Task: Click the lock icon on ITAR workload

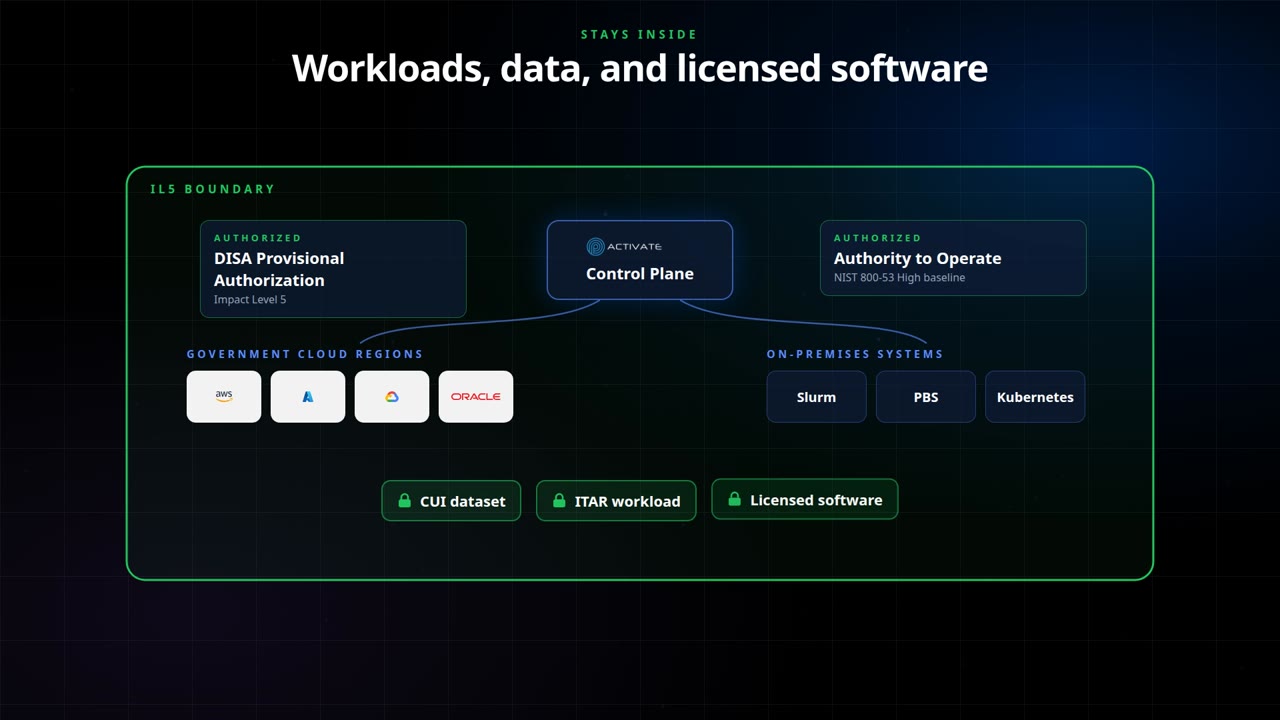Action: click(559, 501)
